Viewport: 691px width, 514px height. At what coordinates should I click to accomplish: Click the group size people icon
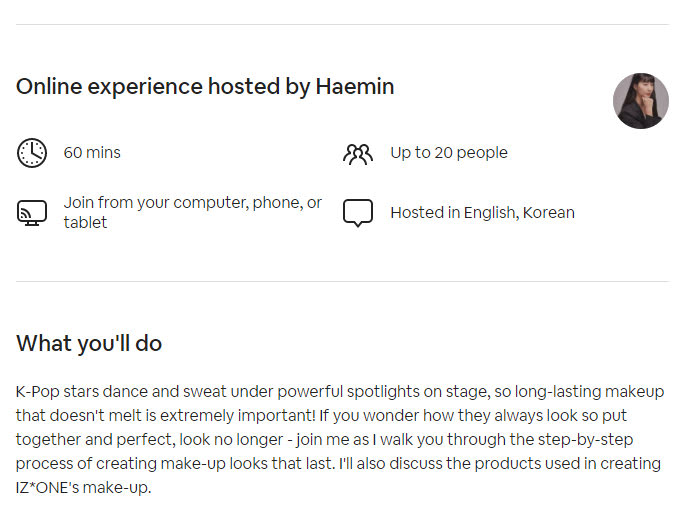[357, 153]
